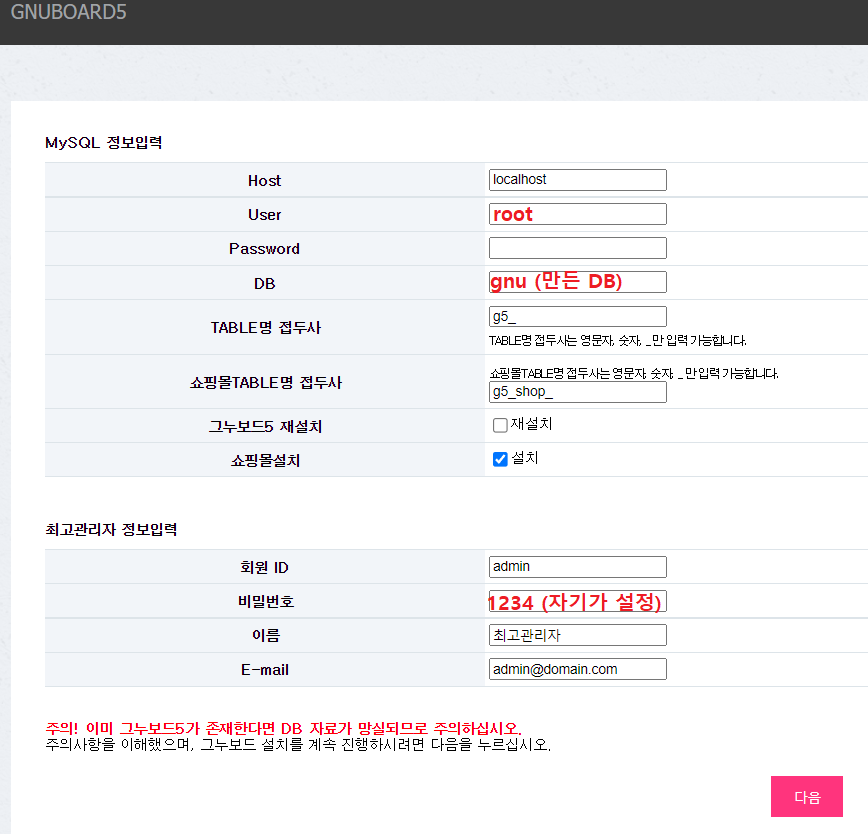Click the 비밀번호 admin password field

[x=577, y=601]
